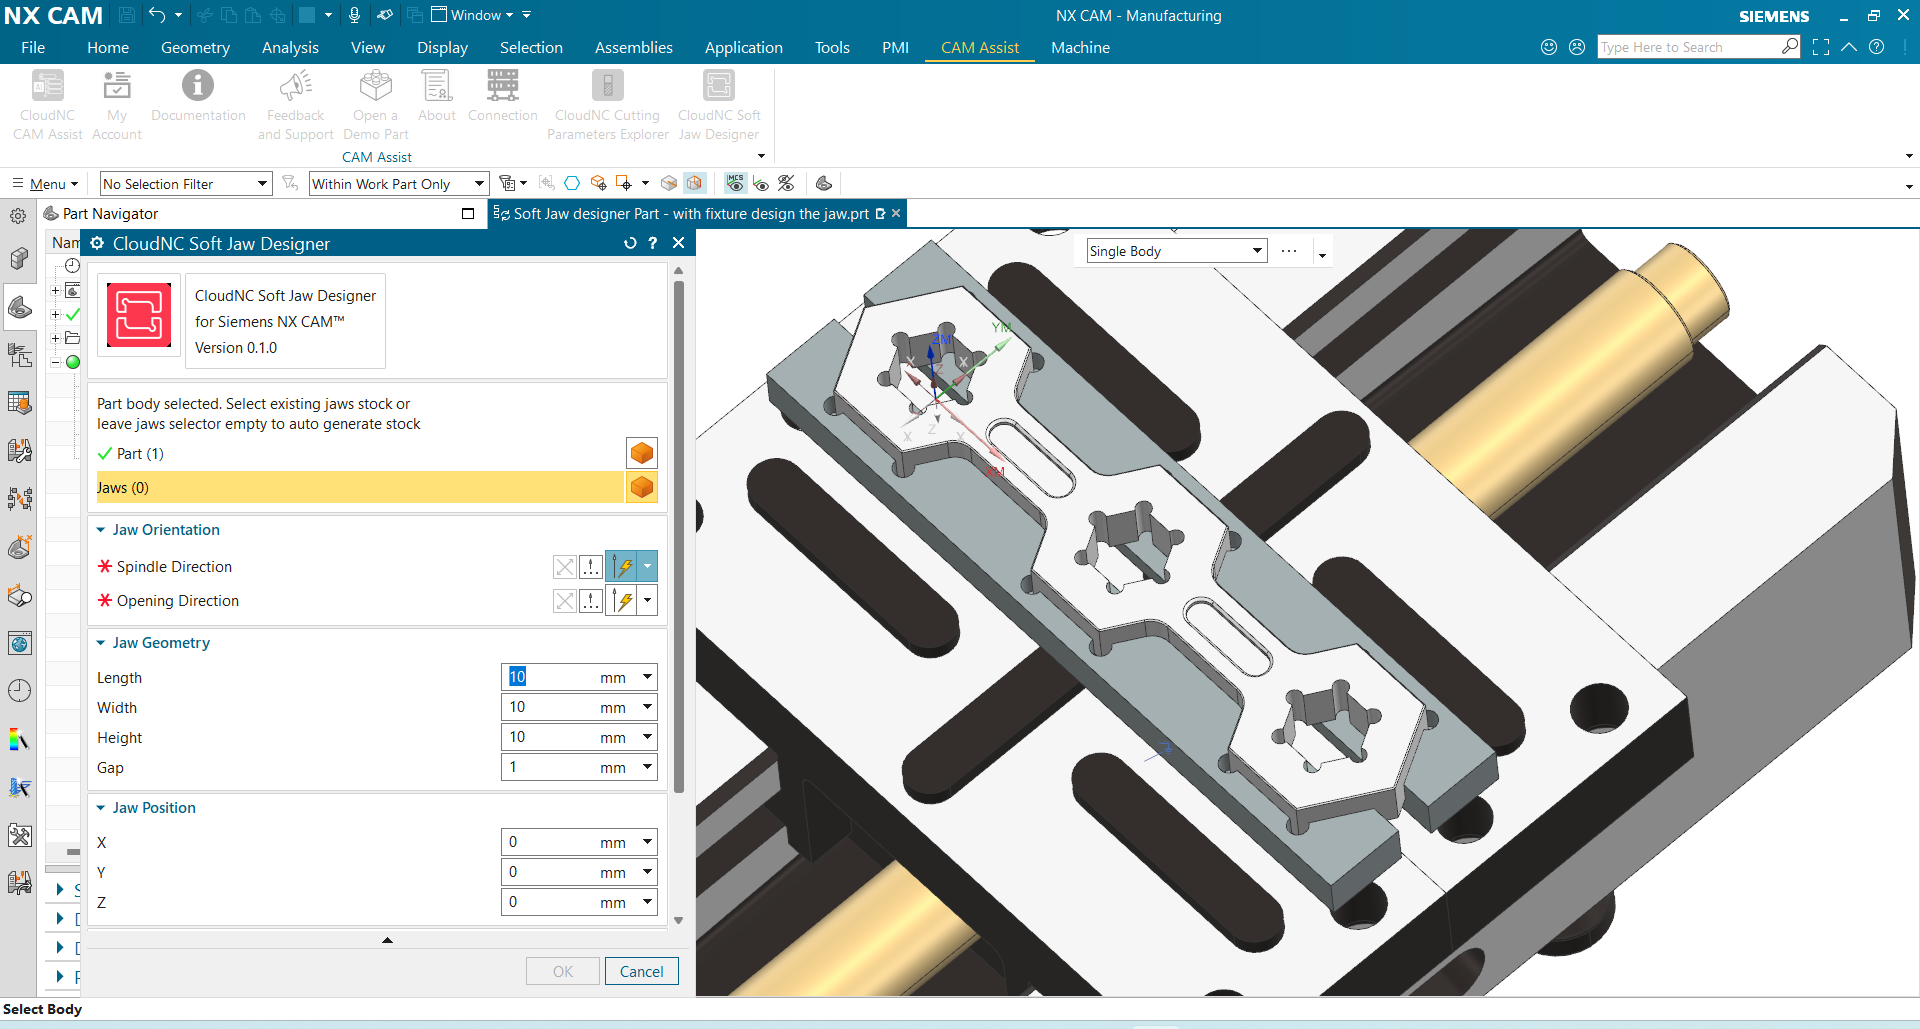Open help for Soft Jaw Designer dialog
The height and width of the screenshot is (1029, 1920).
(x=653, y=243)
